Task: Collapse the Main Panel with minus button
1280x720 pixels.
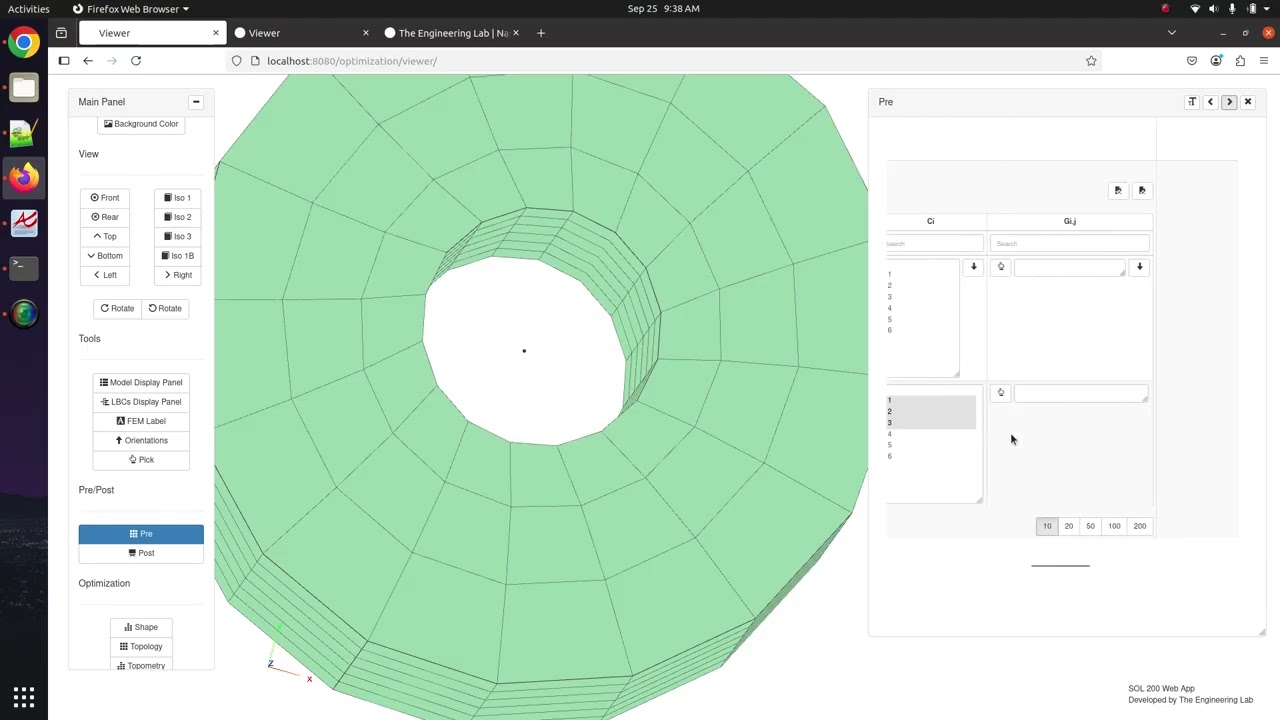Action: coord(196,102)
